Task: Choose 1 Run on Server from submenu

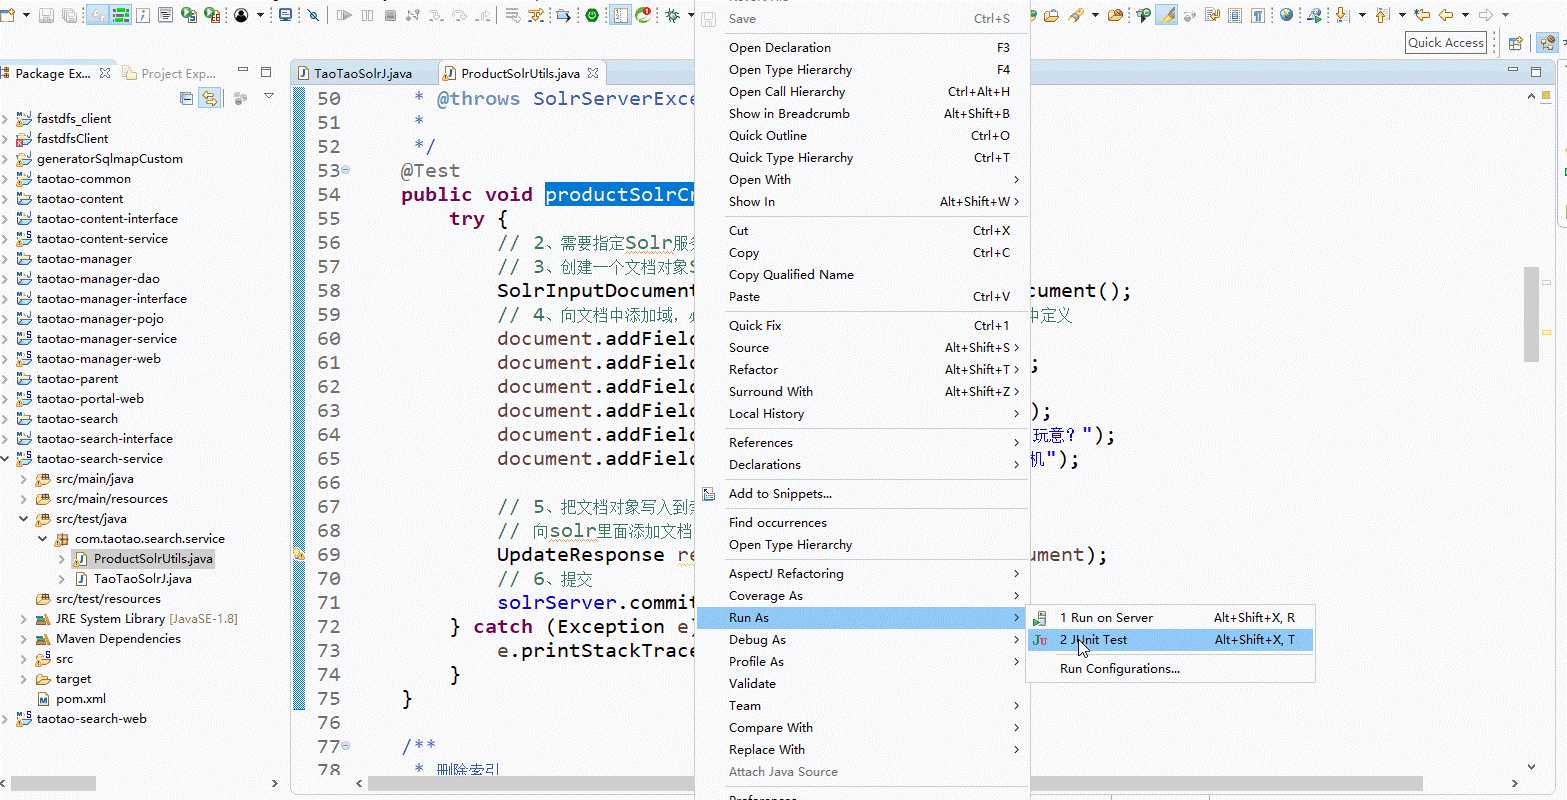Action: 1170,618
